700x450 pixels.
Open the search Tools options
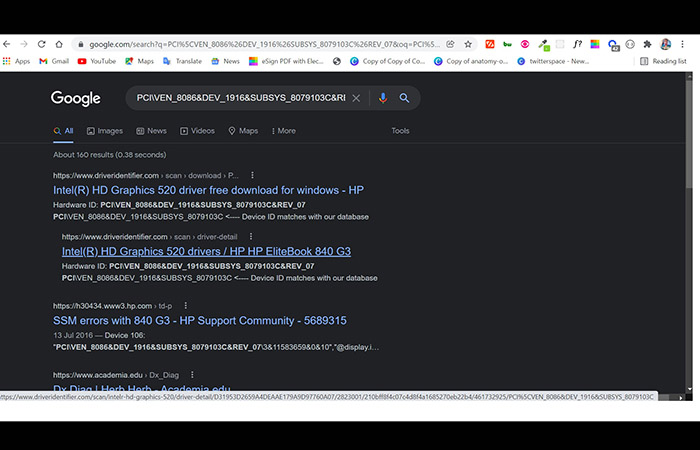point(400,131)
